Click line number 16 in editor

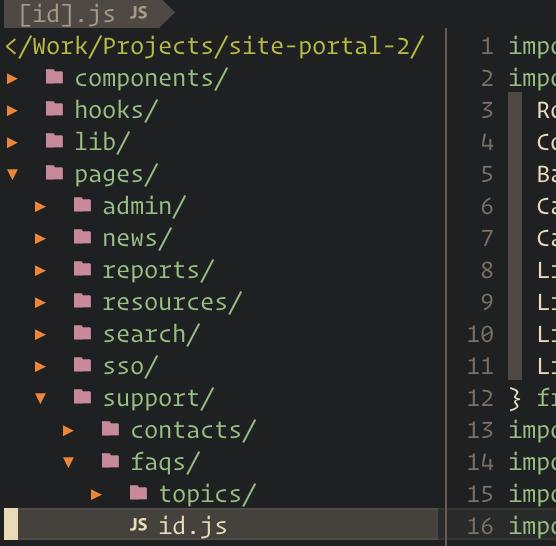[480, 526]
